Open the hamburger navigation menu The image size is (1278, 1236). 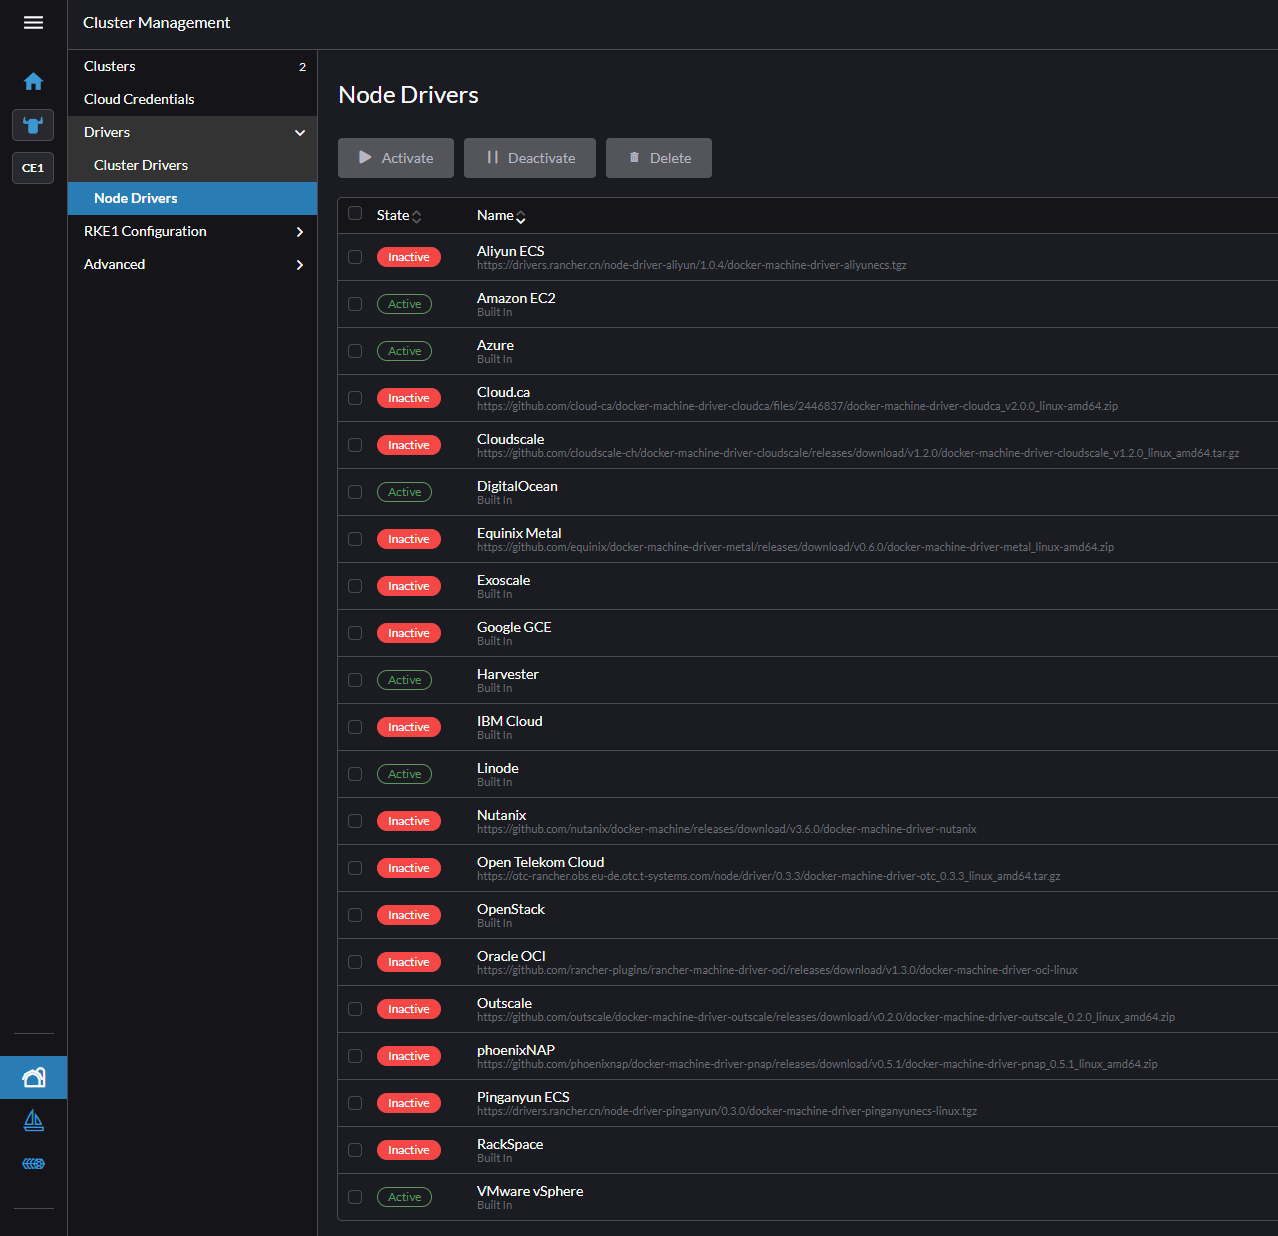click(33, 22)
